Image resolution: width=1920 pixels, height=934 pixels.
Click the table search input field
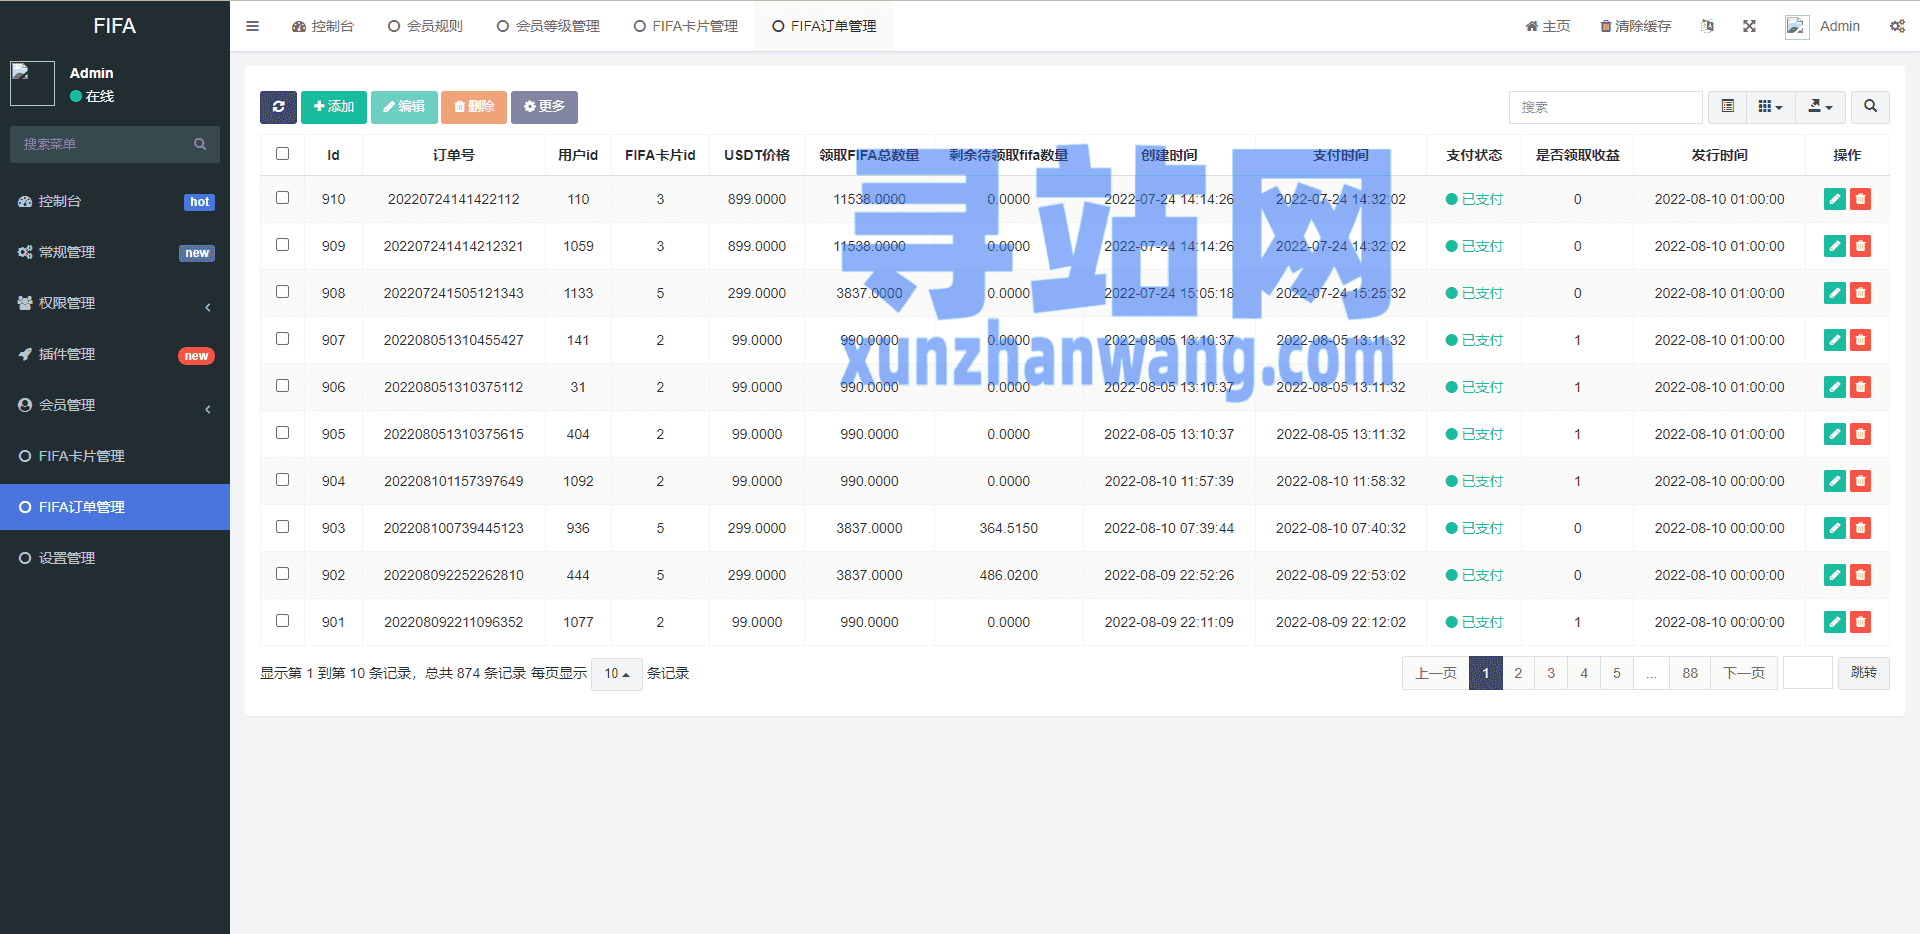pos(1605,107)
